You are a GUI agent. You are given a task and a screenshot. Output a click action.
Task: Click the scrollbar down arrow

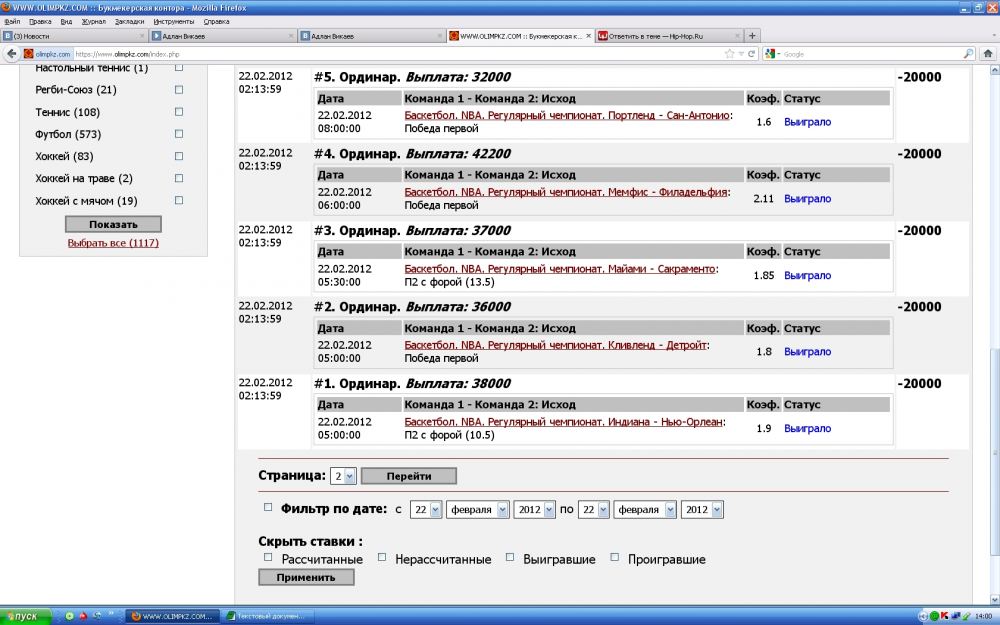[994, 599]
